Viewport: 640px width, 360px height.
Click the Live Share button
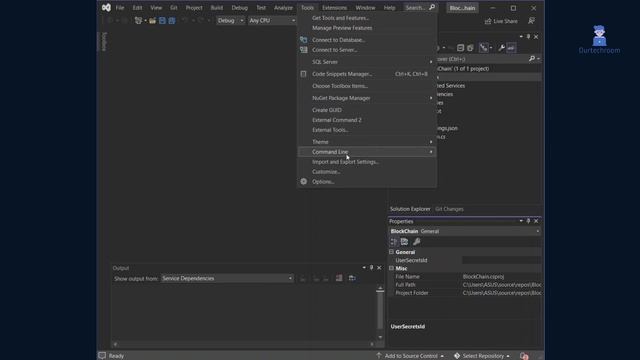[501, 21]
